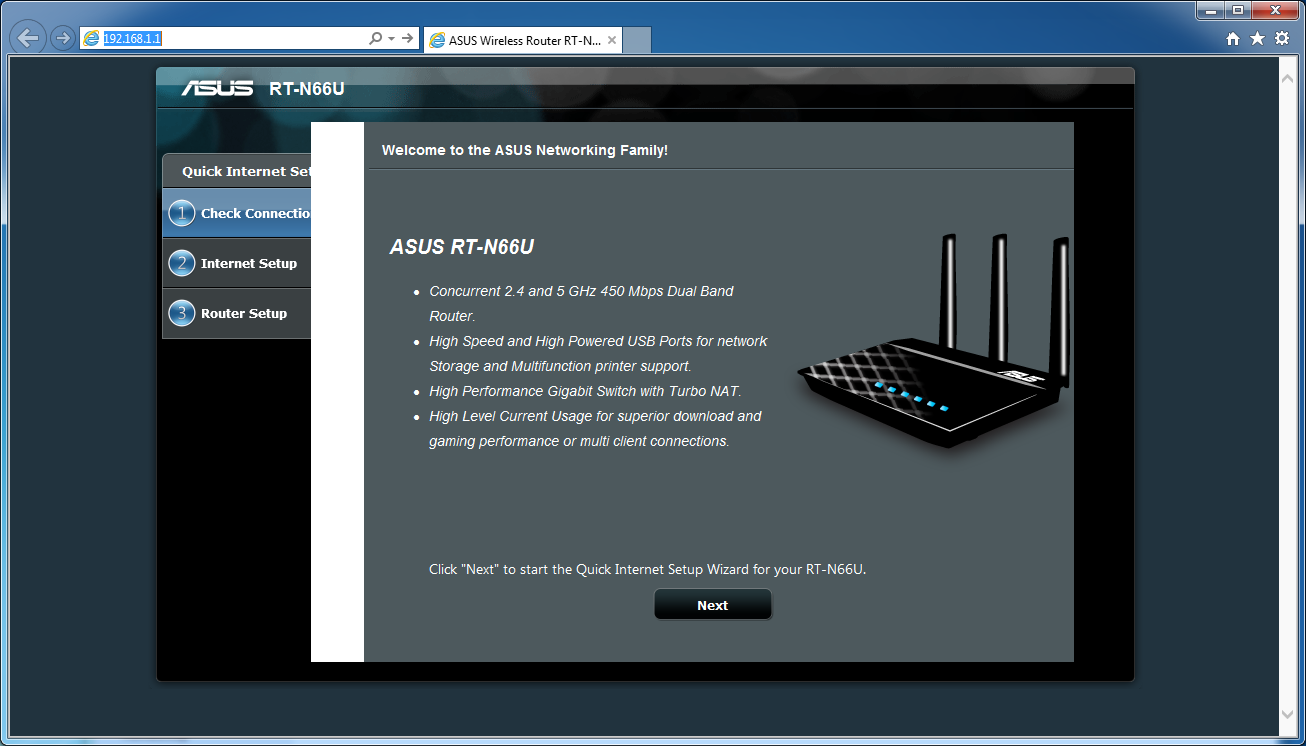This screenshot has height=746, width=1306.
Task: Close the ASUS Wireless Router tab
Action: (612, 41)
